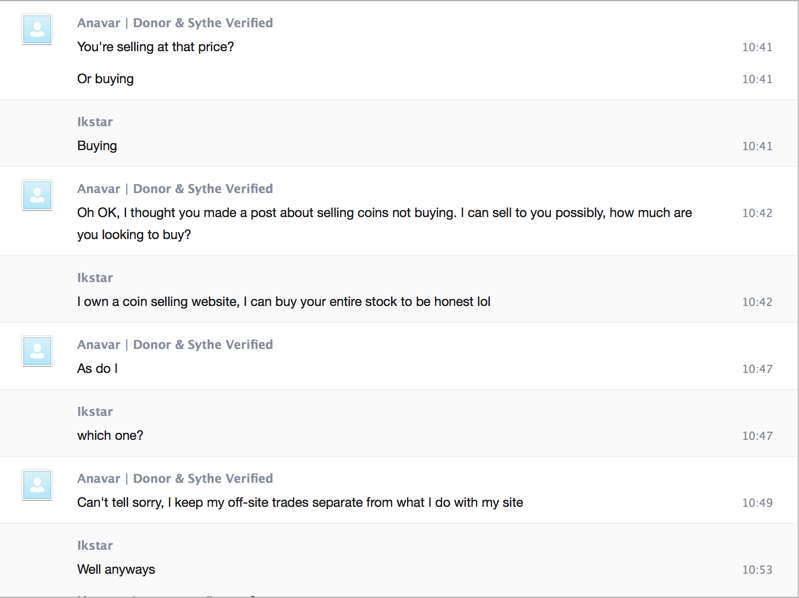Click the Anavar username above "As do I"
Image resolution: width=799 pixels, height=598 pixels.
(98, 345)
